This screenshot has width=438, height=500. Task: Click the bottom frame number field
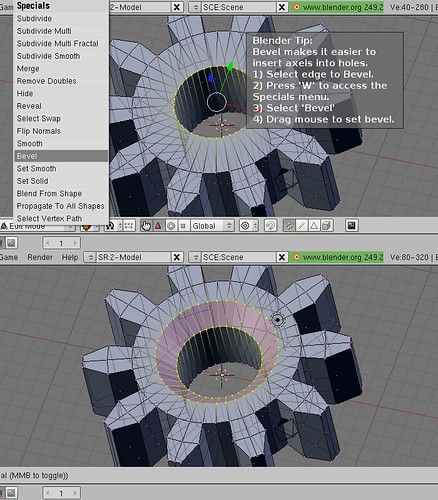61,493
